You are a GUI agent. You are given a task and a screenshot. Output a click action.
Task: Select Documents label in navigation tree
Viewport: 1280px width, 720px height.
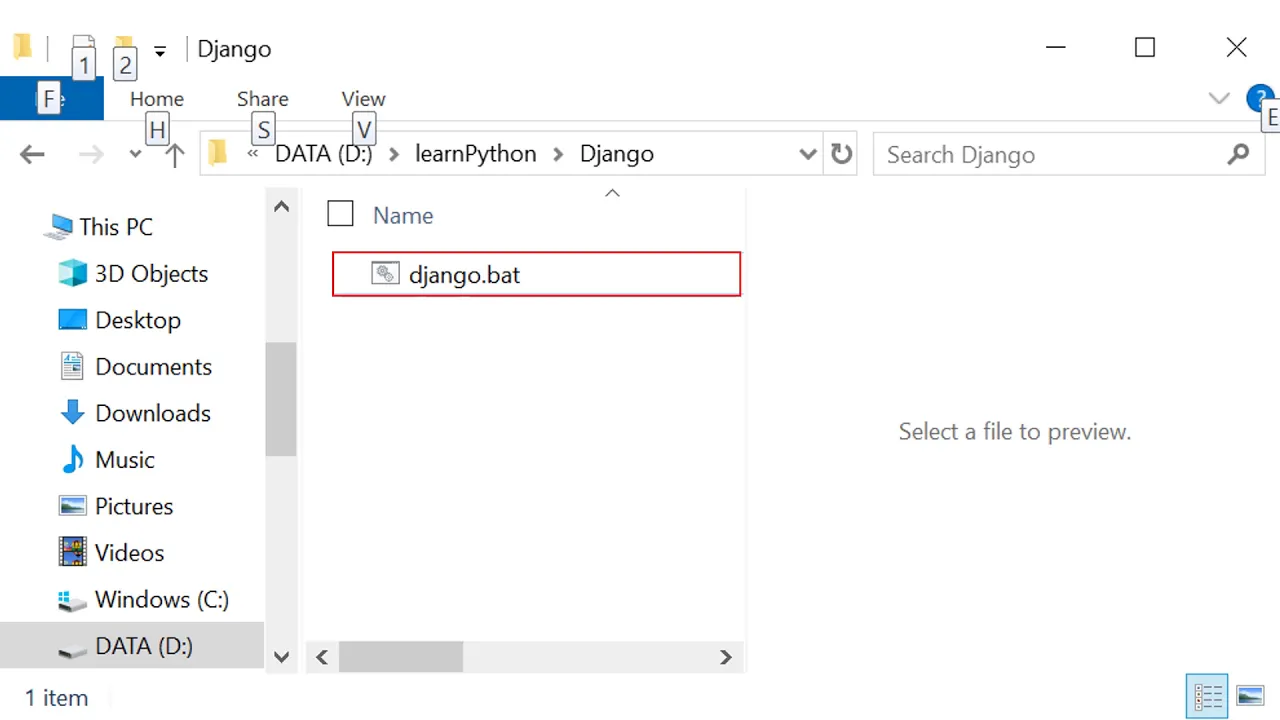pyautogui.click(x=153, y=367)
